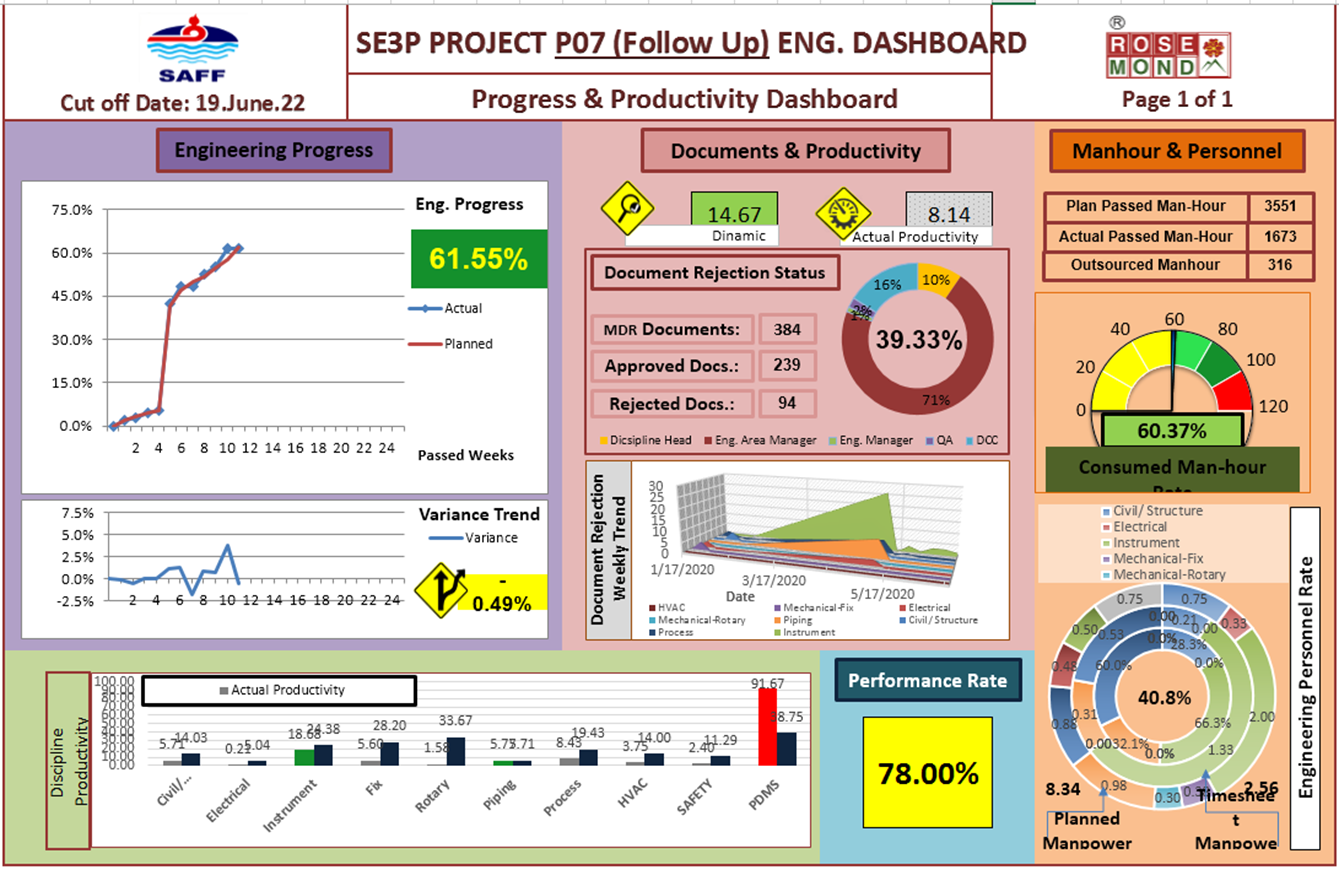
Task: Click the variance road sign icon
Action: coord(441,591)
